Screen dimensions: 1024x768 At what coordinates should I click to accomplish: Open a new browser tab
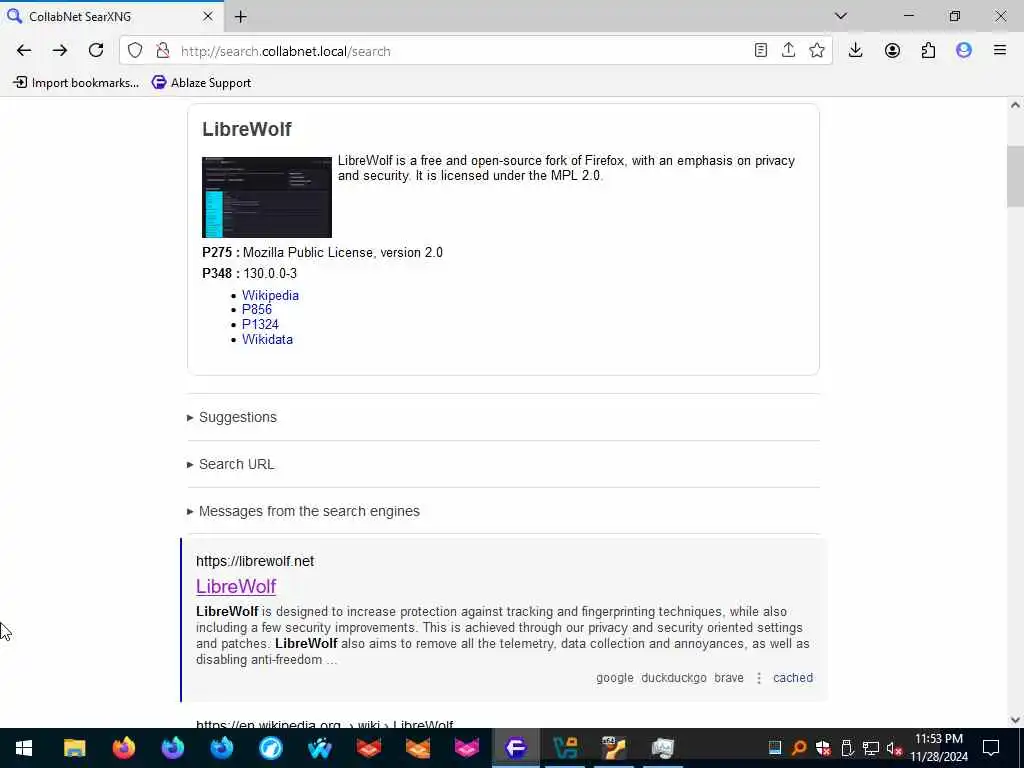pos(240,16)
